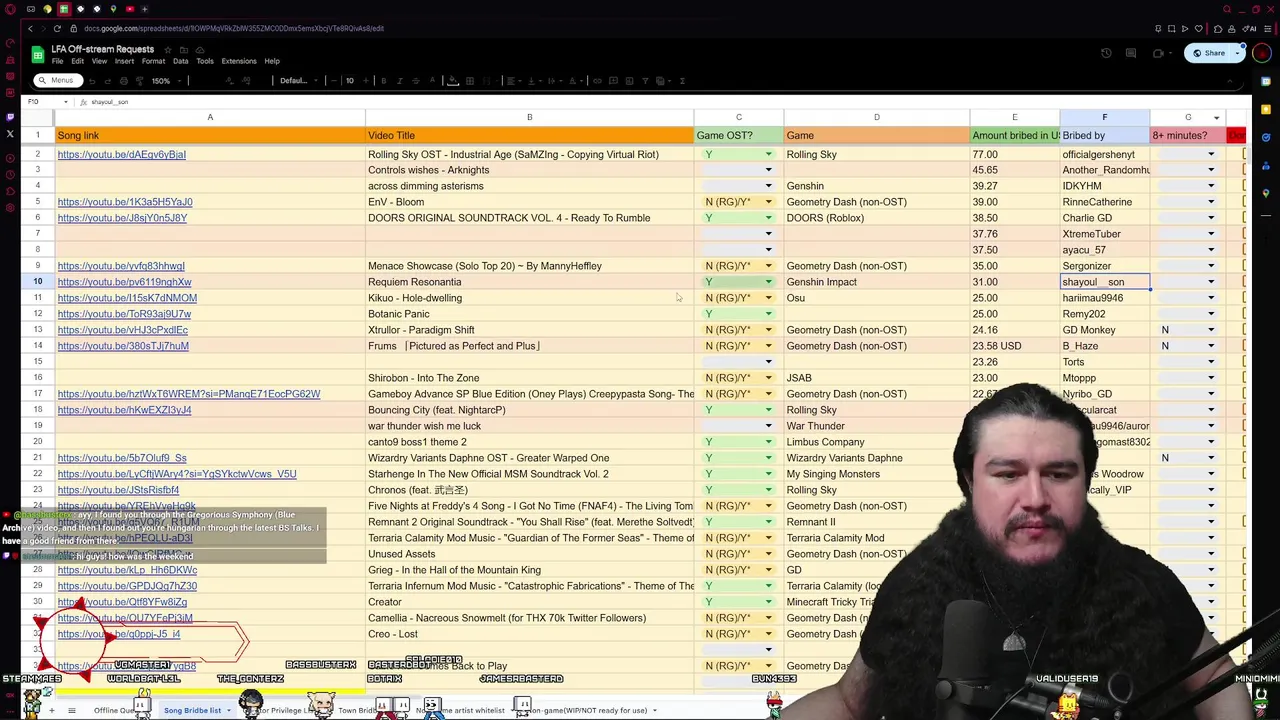Apply bold formatting
Screen dimensions: 1280x720
pyautogui.click(x=383, y=81)
